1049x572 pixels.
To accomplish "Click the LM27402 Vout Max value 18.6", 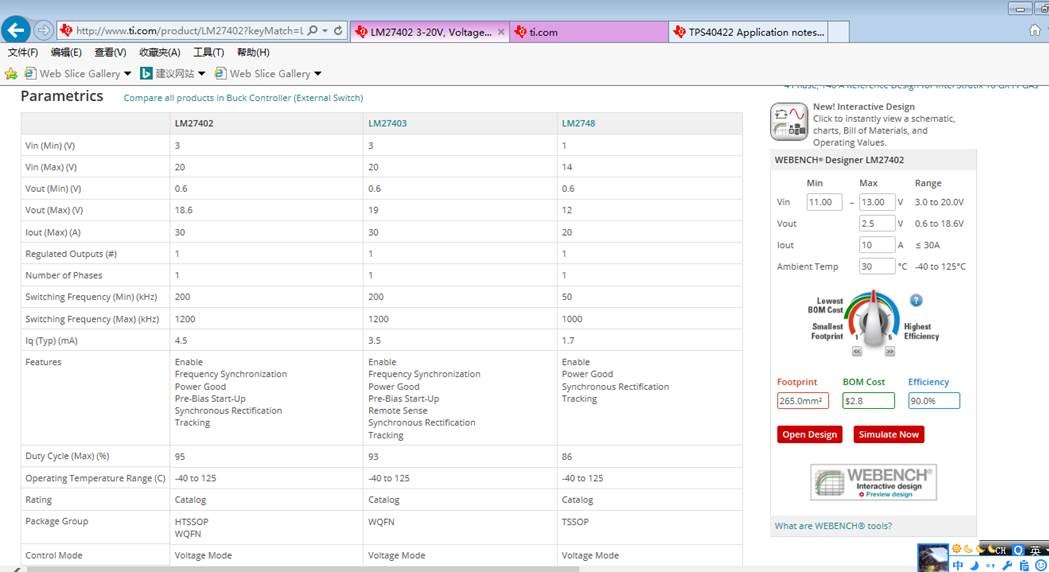I will pyautogui.click(x=183, y=210).
